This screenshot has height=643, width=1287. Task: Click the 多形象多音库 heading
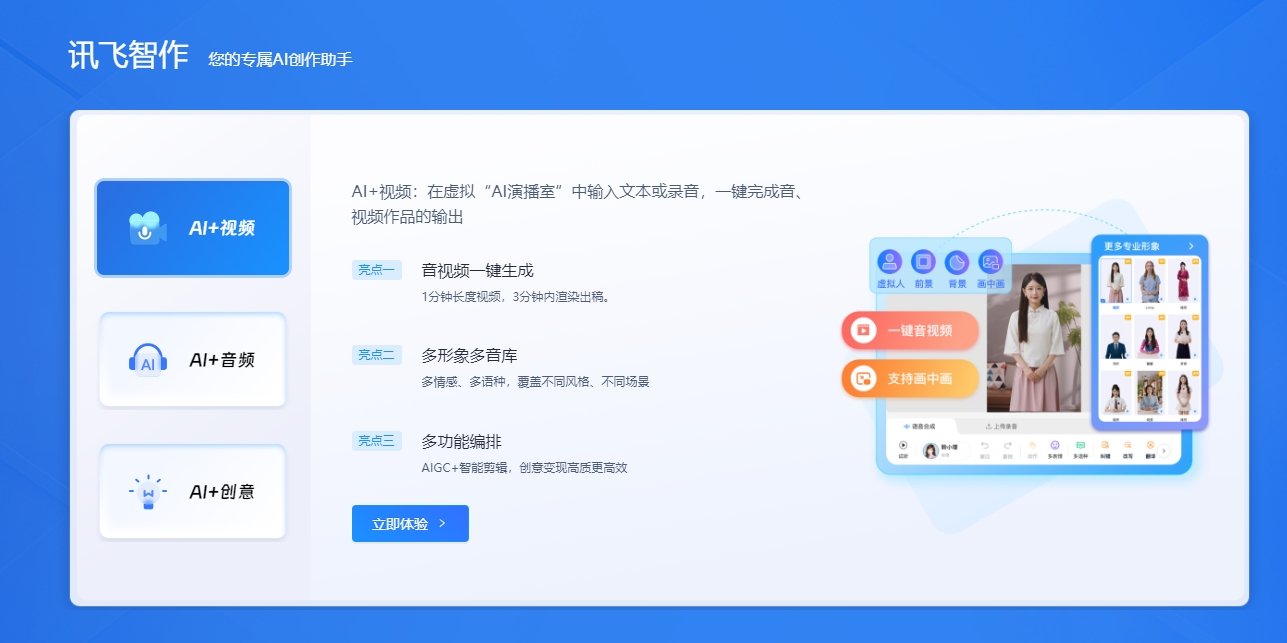pyautogui.click(x=469, y=355)
